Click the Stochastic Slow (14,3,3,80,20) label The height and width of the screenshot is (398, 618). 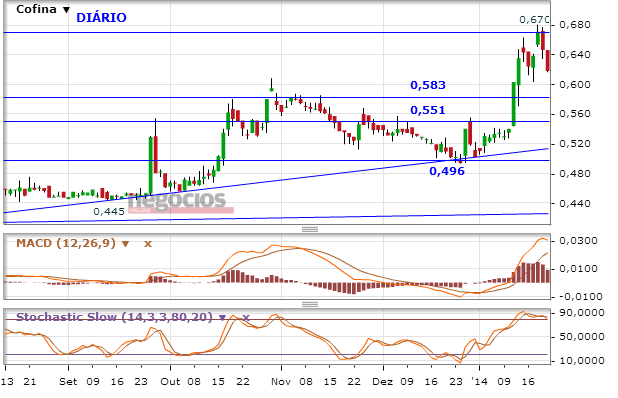pos(114,317)
